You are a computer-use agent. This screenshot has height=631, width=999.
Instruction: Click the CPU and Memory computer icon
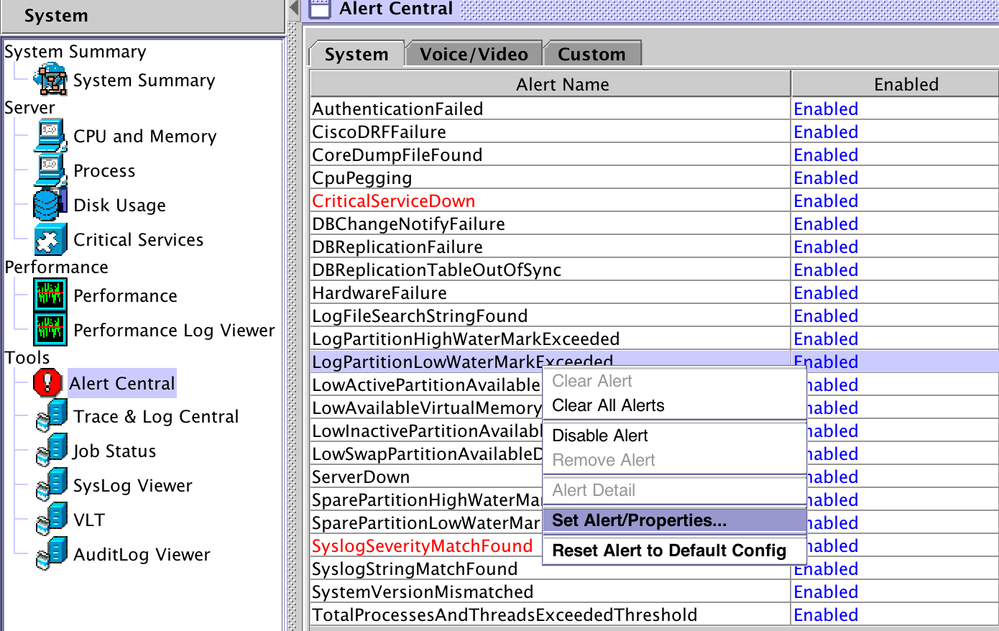coord(50,136)
